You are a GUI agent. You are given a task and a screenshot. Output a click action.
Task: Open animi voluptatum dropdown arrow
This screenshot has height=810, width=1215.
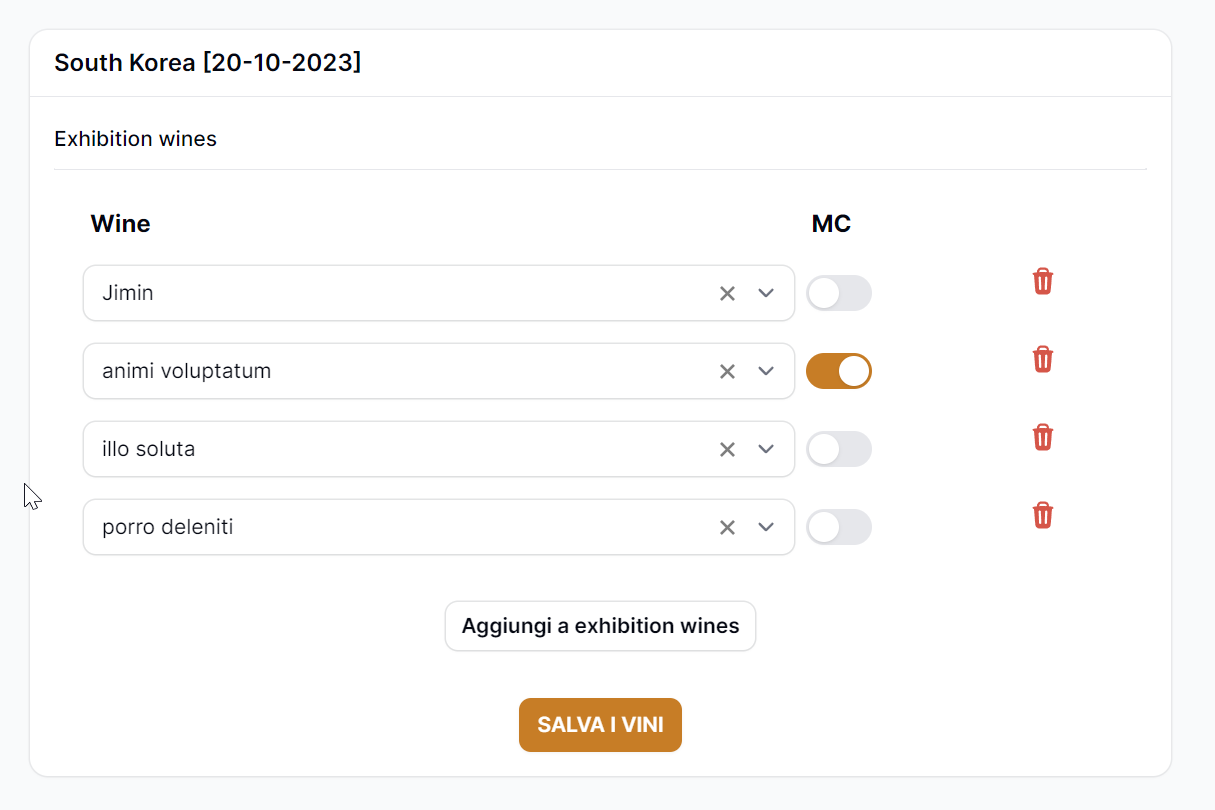[766, 371]
